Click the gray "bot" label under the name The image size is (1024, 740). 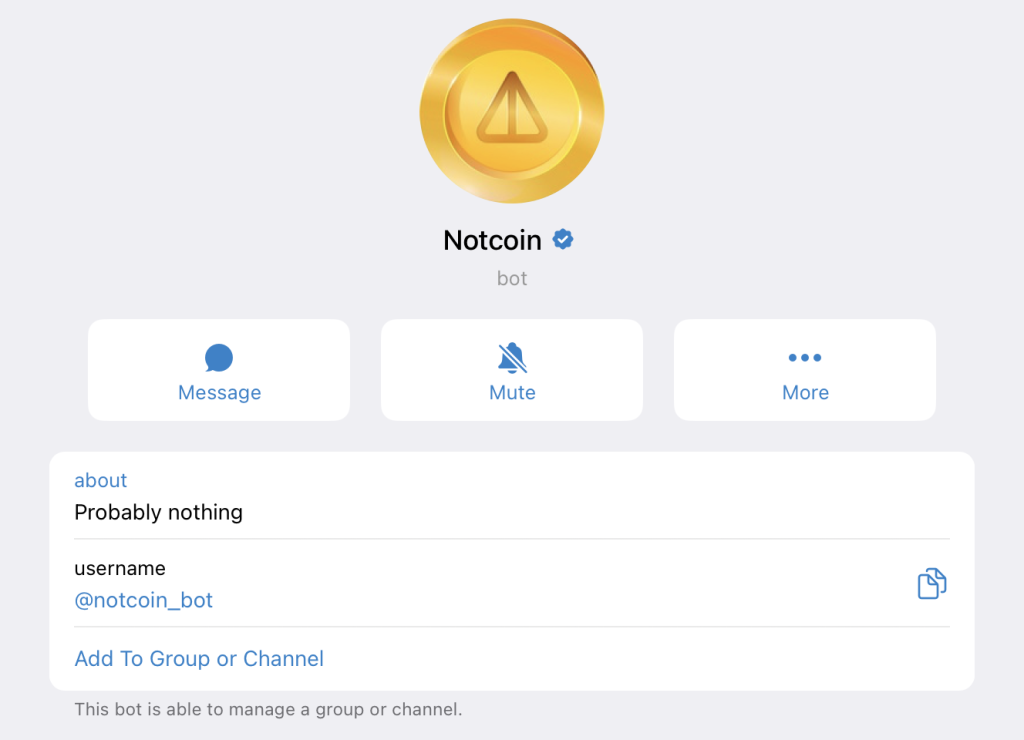[x=512, y=279]
